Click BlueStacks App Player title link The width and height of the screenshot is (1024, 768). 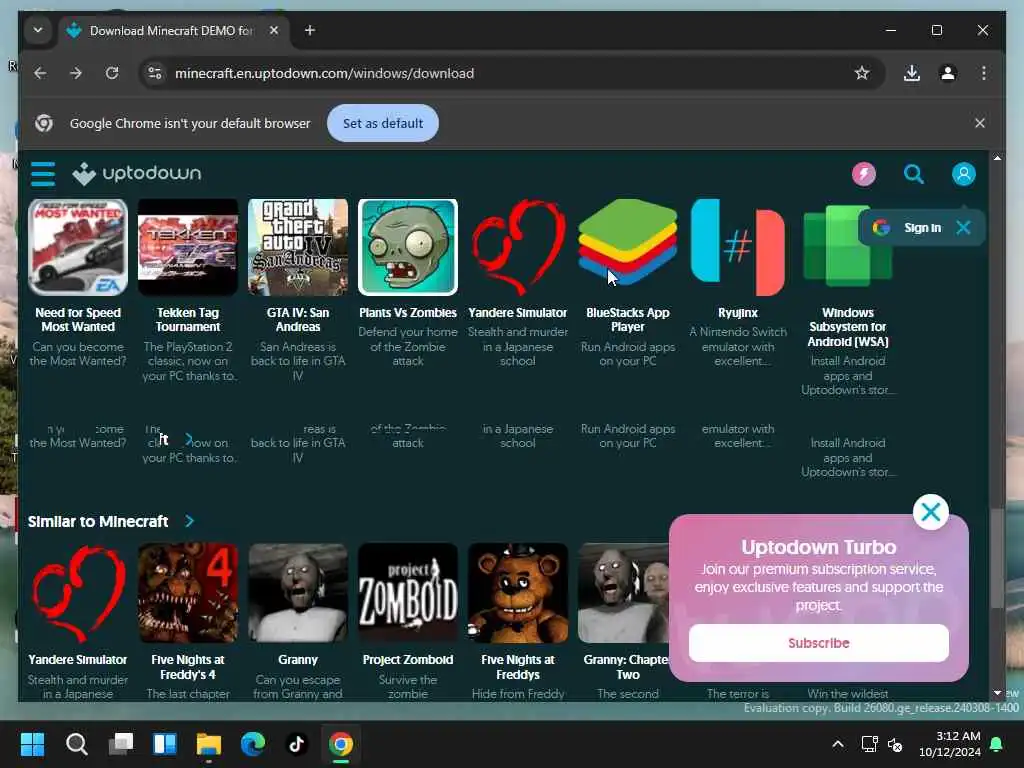point(628,319)
